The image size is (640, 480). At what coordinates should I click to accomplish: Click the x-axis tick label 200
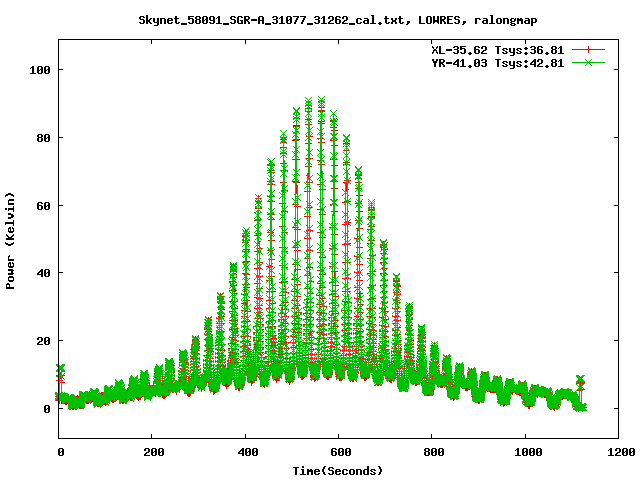[x=154, y=452]
